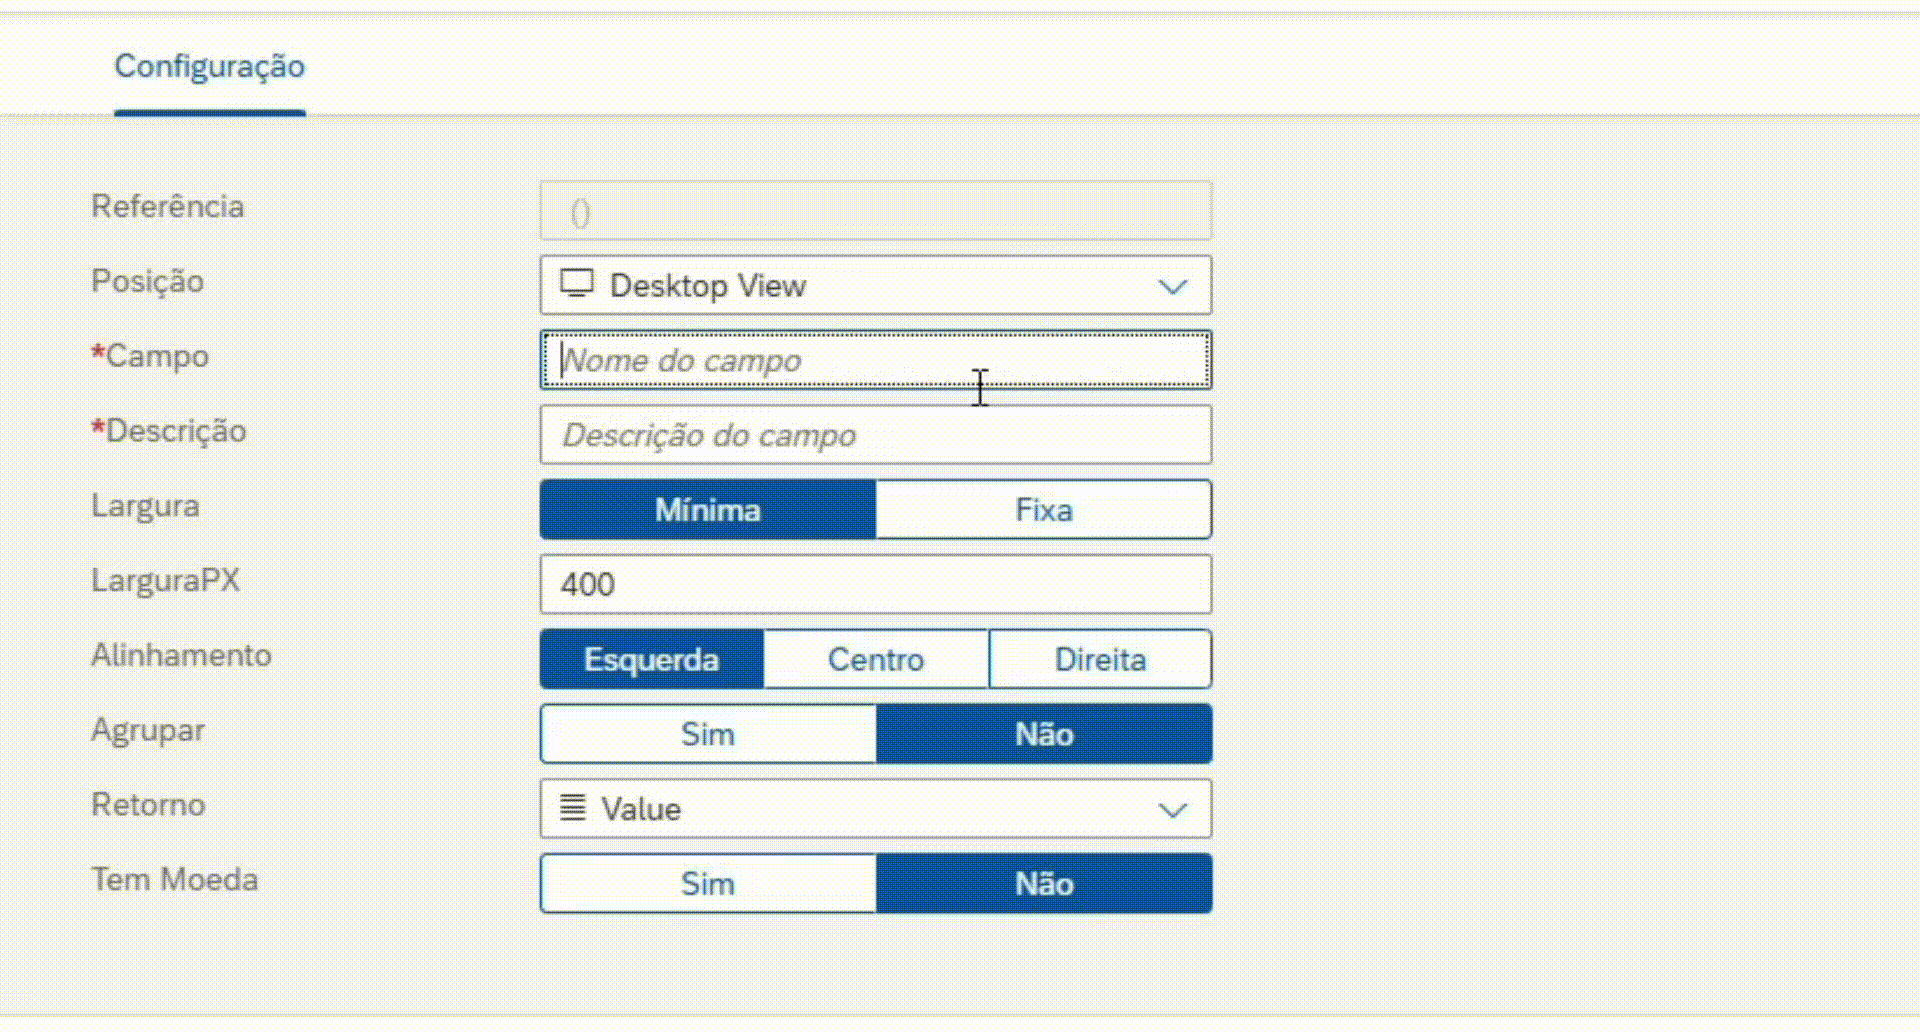Set alignment to Direita
This screenshot has height=1032, width=1920.
tap(1100, 659)
